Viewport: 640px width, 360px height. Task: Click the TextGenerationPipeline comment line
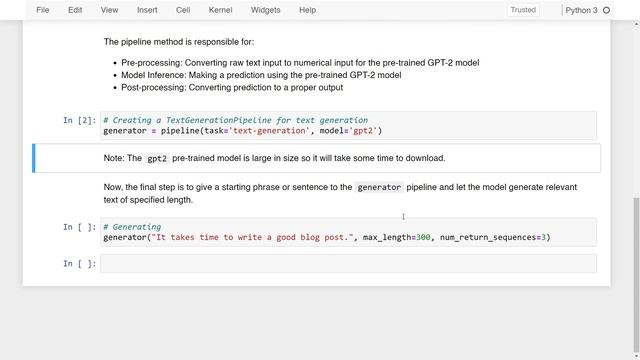(236, 120)
